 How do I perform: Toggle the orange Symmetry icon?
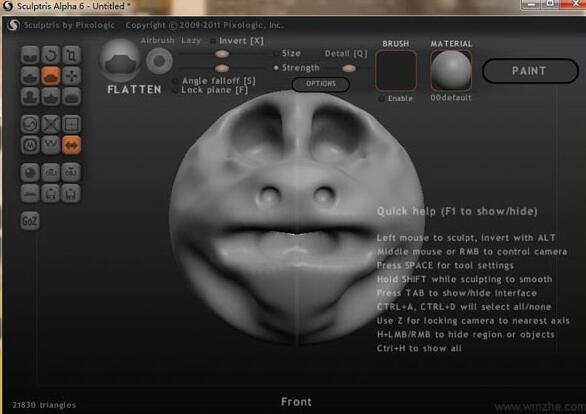tap(71, 145)
